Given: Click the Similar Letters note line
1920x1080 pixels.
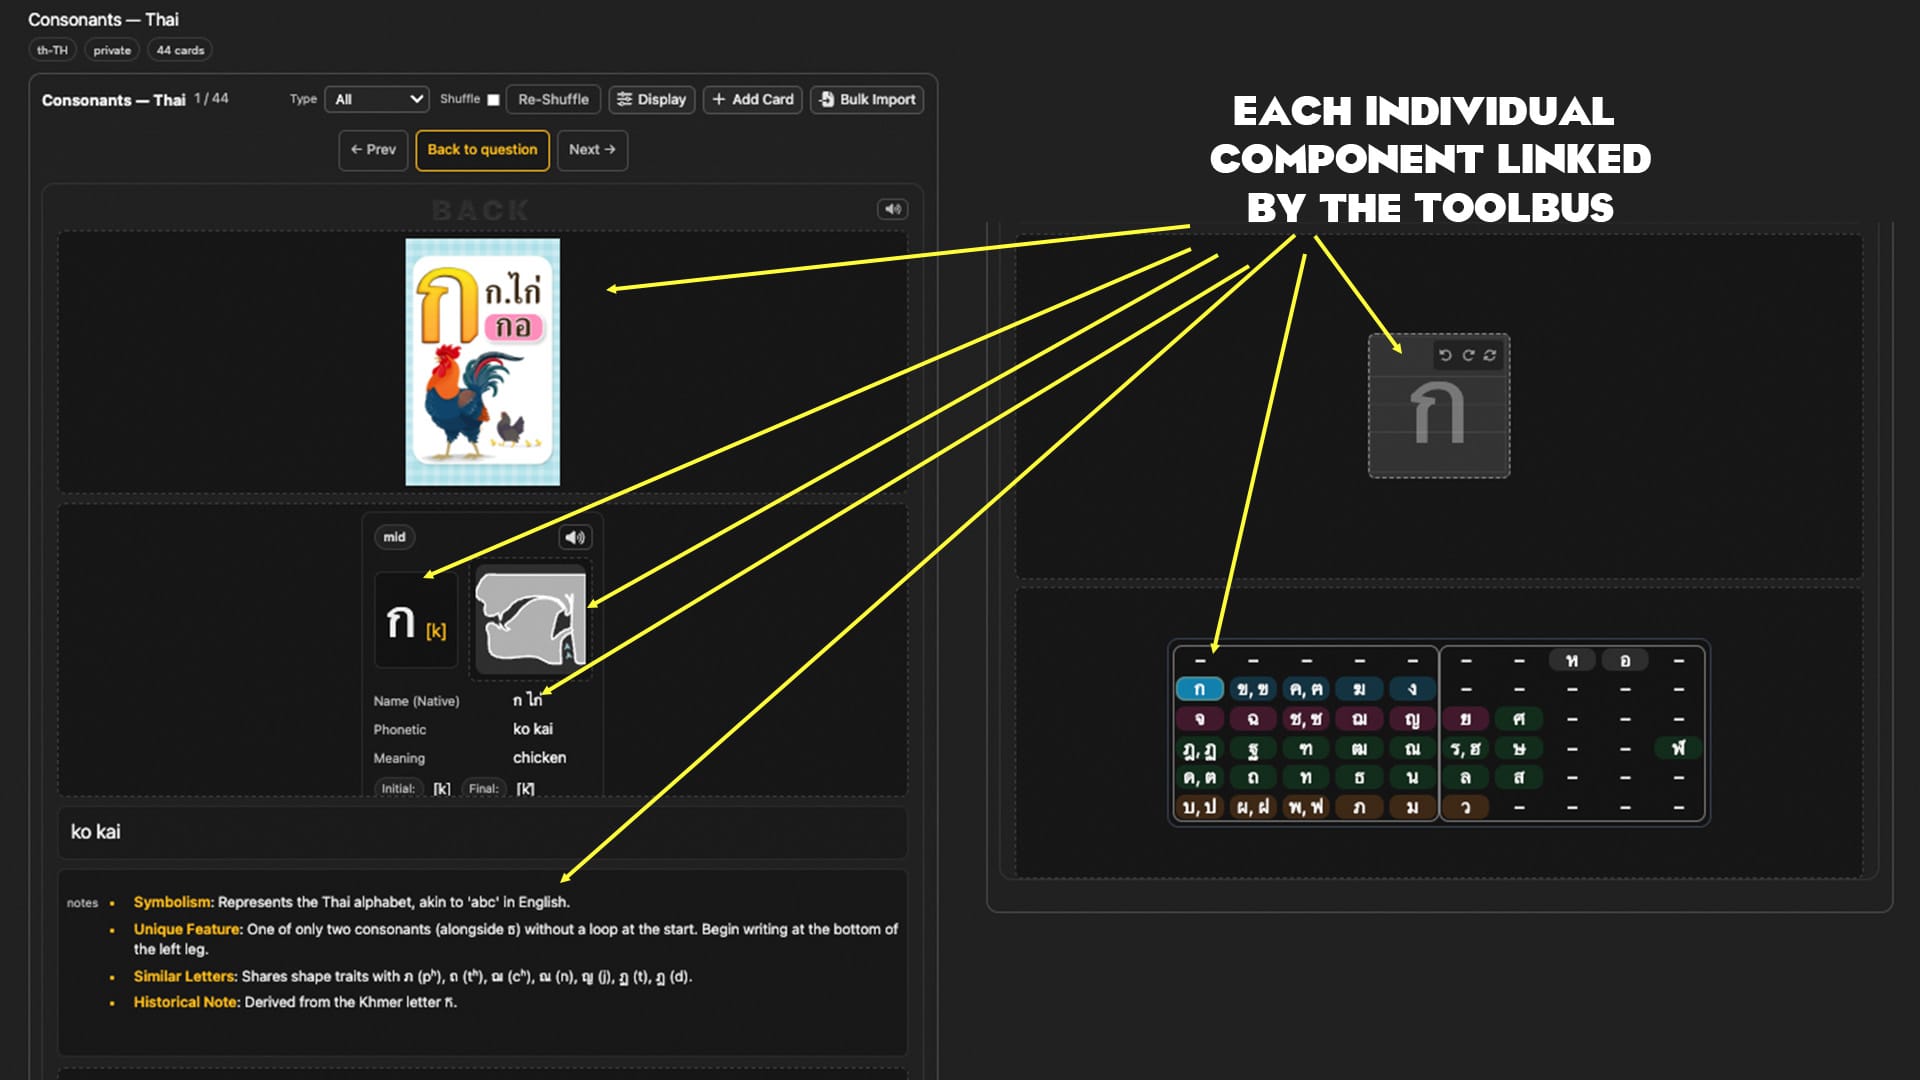Looking at the screenshot, I should pyautogui.click(x=413, y=976).
